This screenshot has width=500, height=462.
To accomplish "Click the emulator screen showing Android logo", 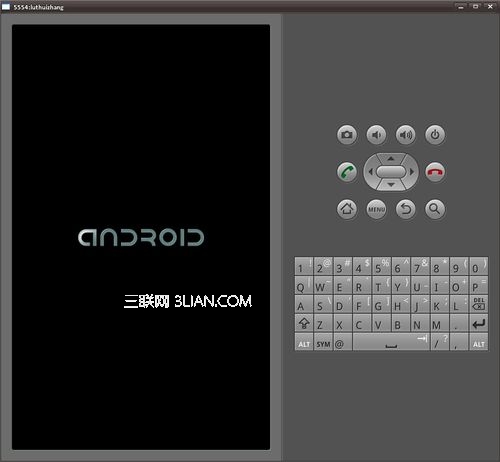I will click(141, 237).
